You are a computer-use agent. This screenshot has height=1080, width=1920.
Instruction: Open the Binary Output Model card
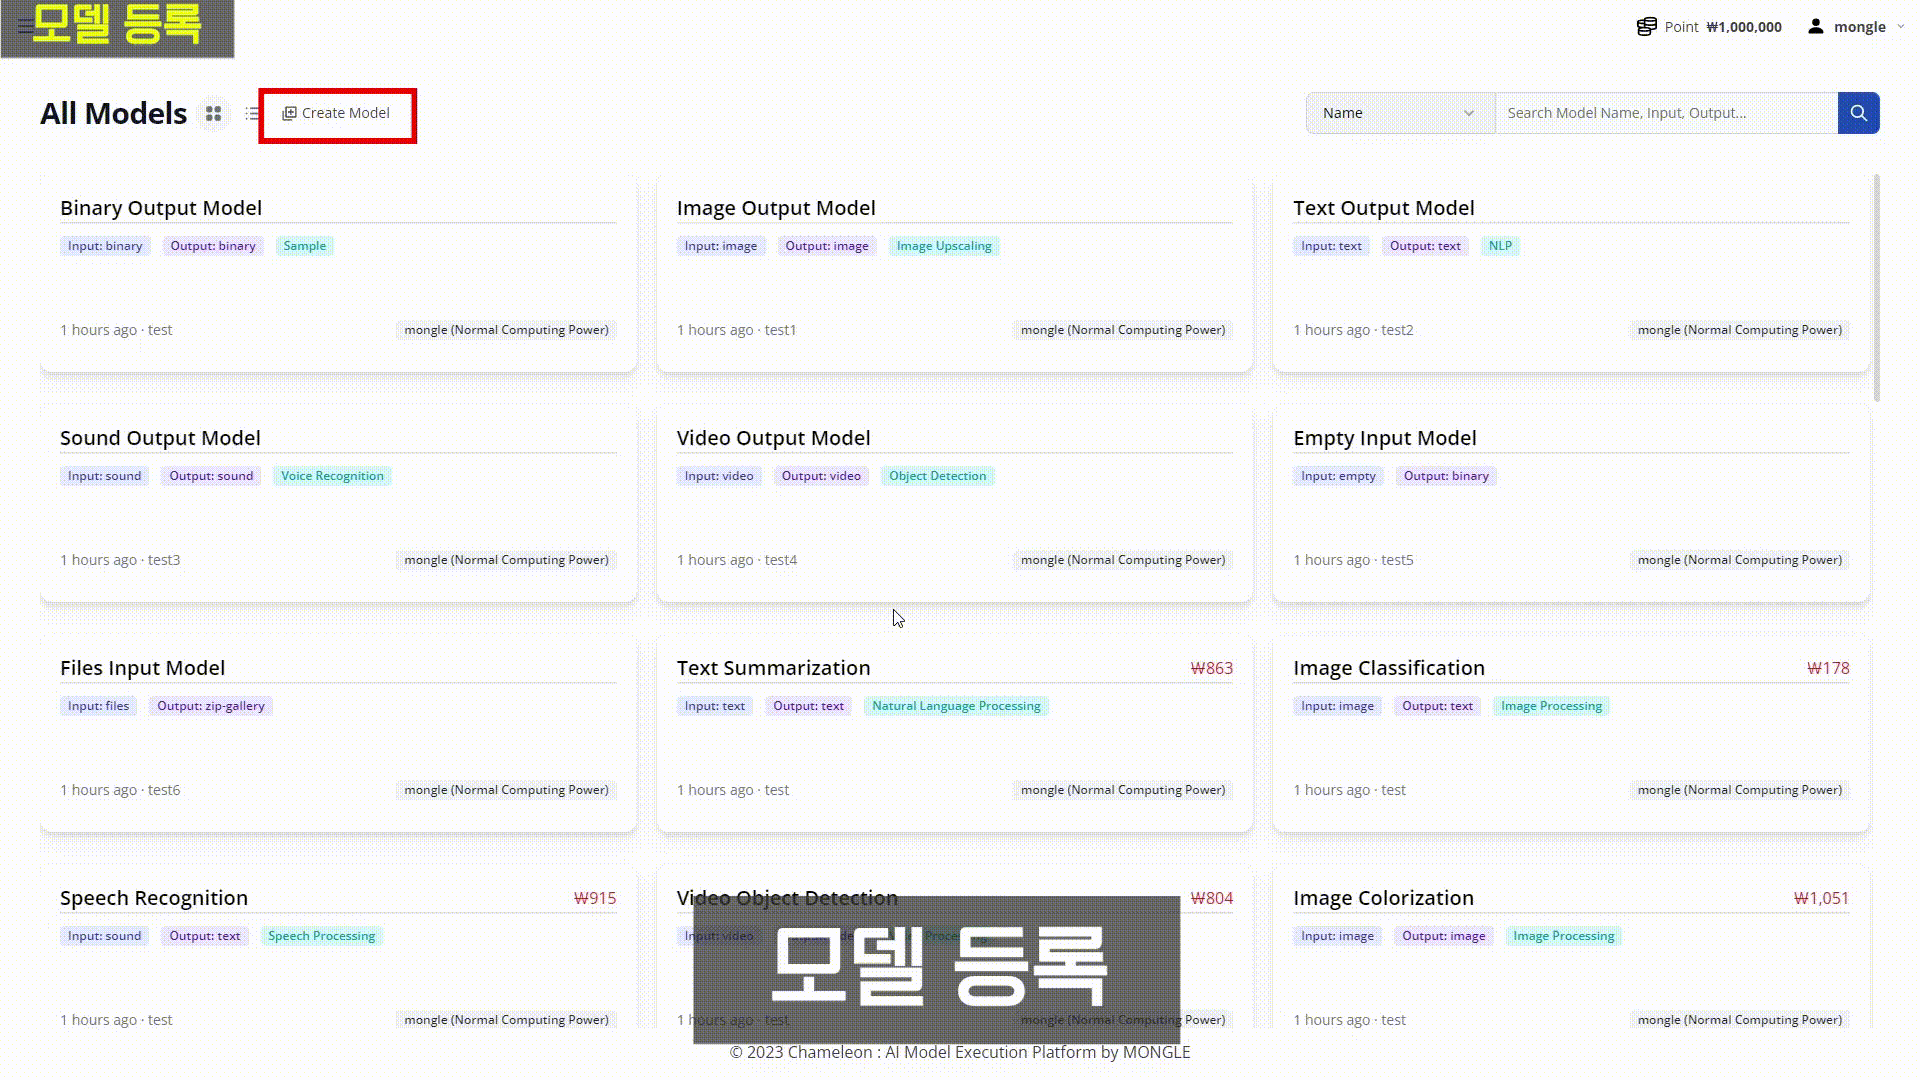(x=161, y=208)
